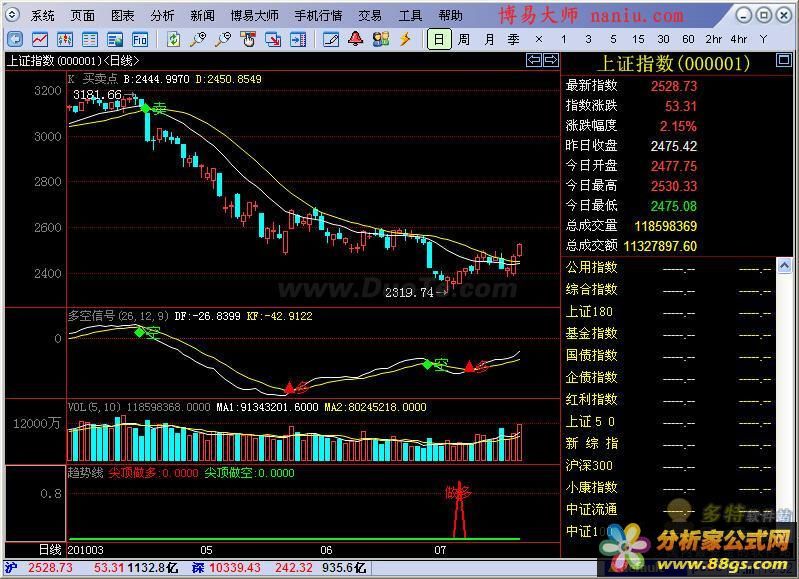799x579 pixels.
Task: Open the 手机行情 menu
Action: (318, 16)
